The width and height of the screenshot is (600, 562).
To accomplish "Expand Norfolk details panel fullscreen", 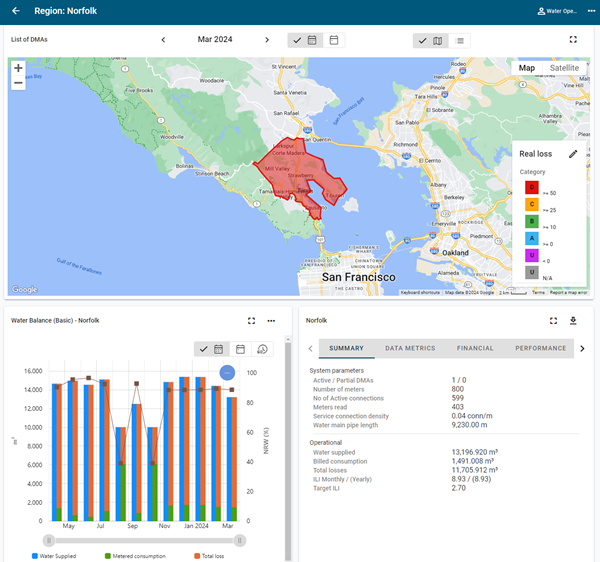I will pos(553,321).
